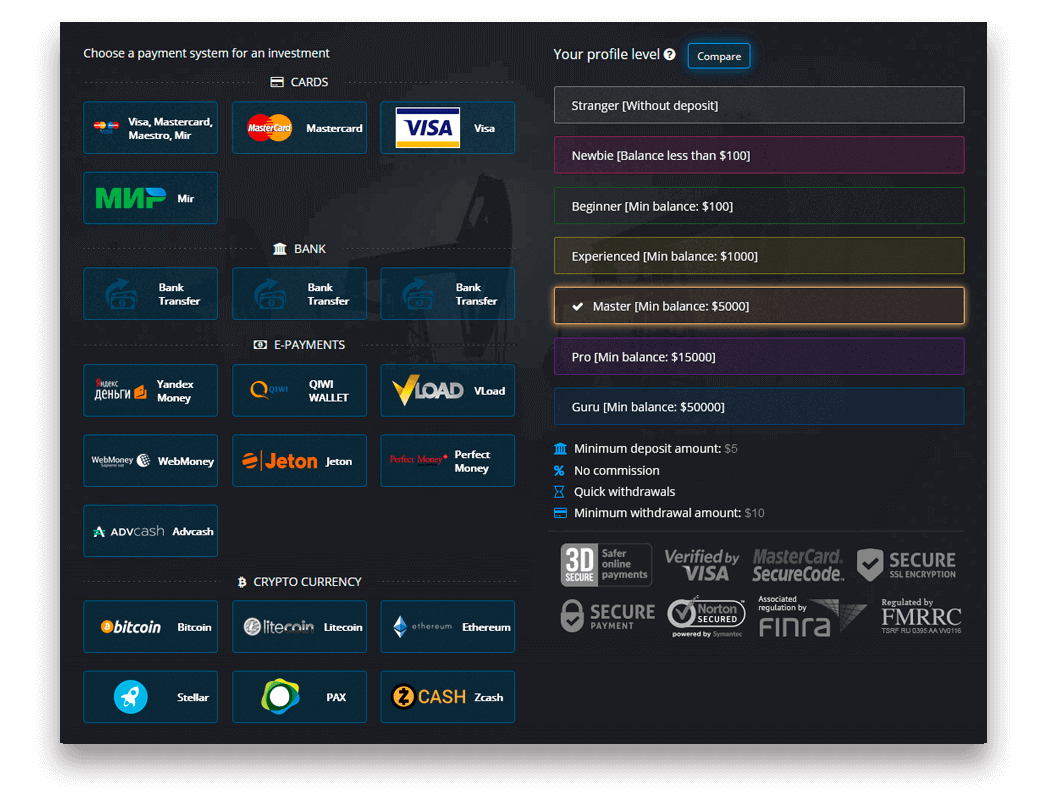Screen dimensions: 1043x795
Task: Choose QIWI Wallet e-payment
Action: tap(299, 391)
